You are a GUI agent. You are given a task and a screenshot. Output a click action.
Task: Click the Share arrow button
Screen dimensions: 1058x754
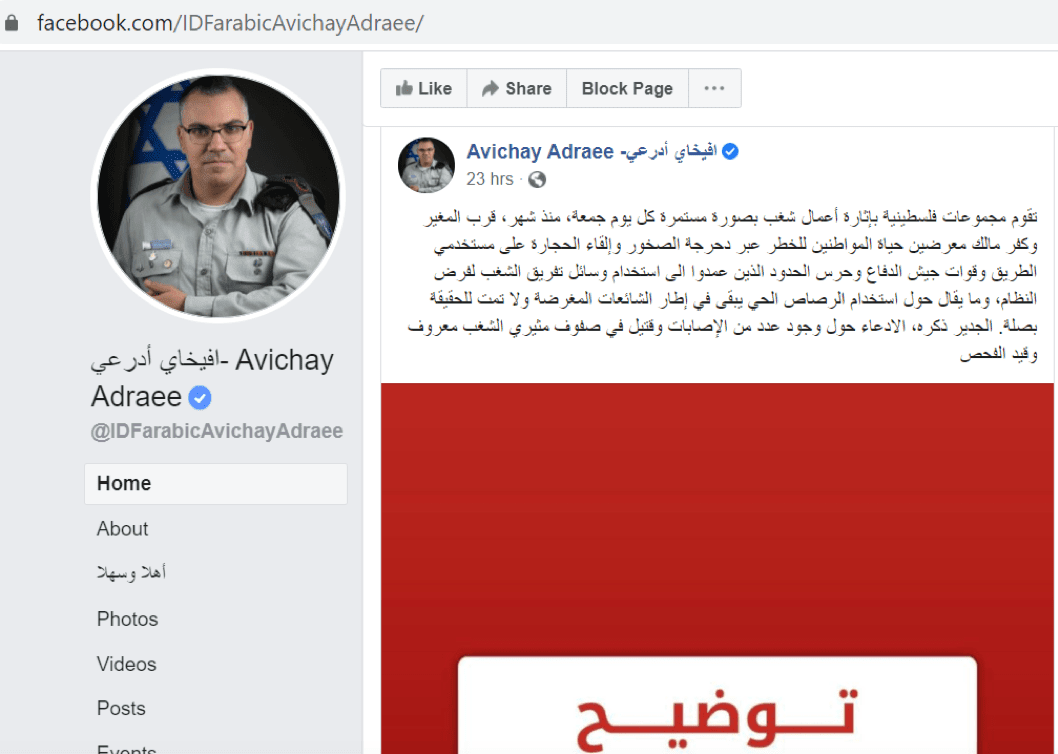[x=517, y=88]
